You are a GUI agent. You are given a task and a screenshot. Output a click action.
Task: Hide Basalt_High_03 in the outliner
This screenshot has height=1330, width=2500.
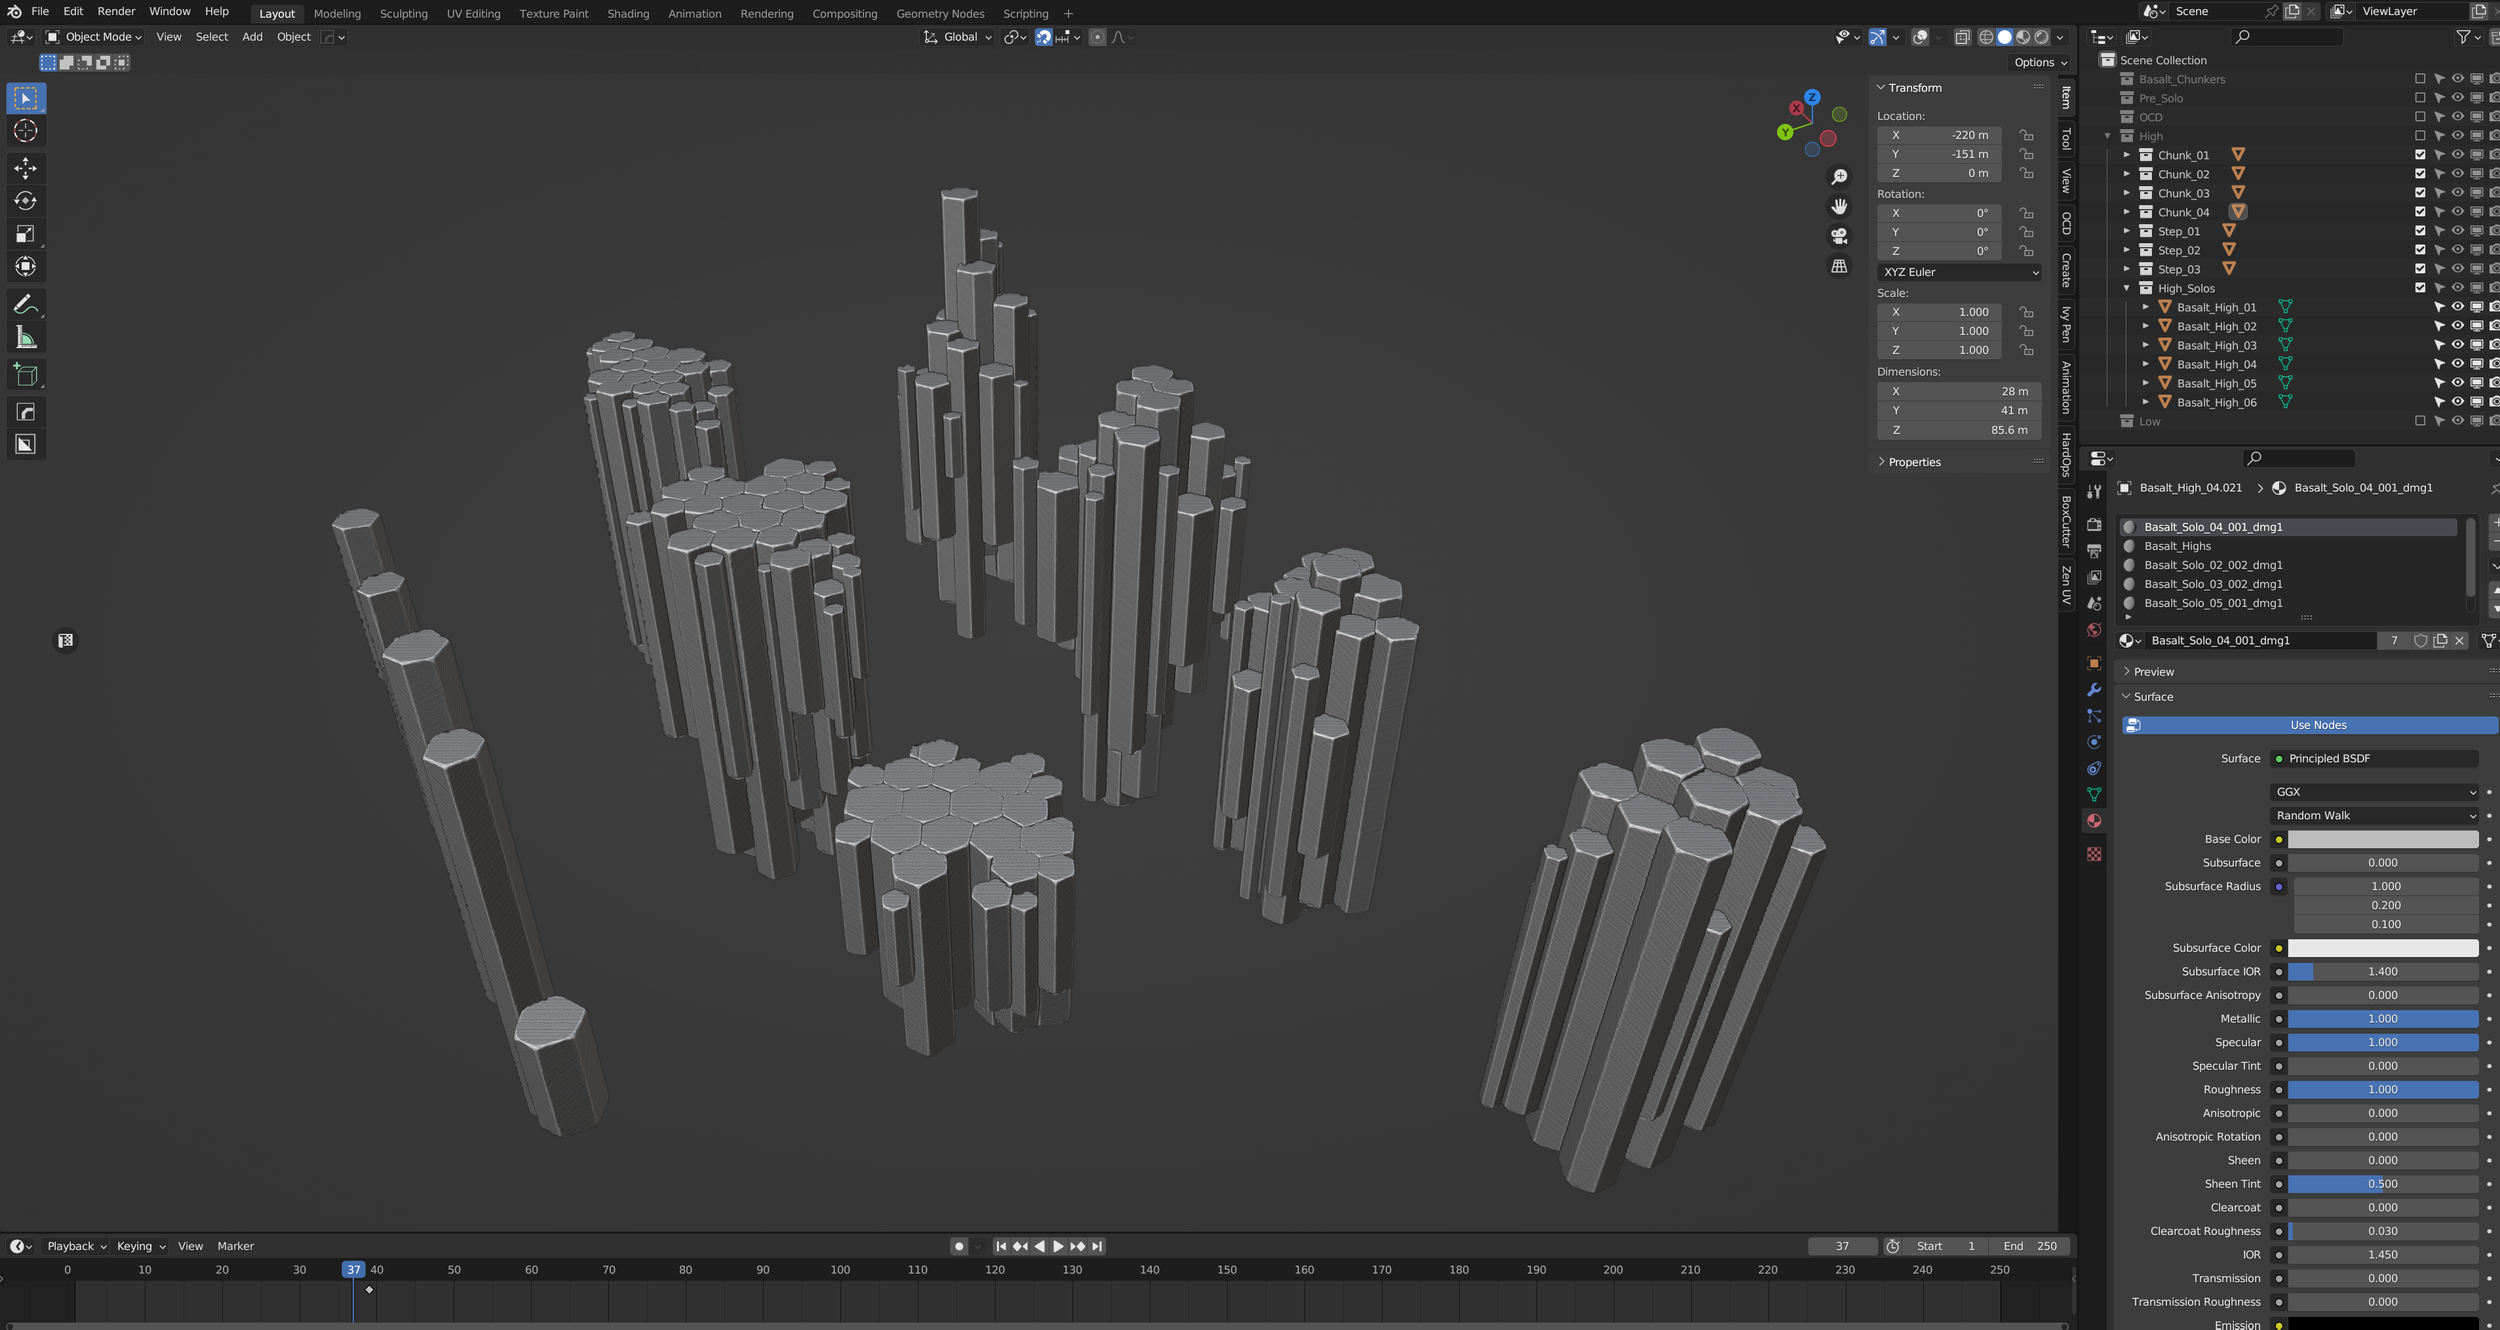pyautogui.click(x=2458, y=345)
